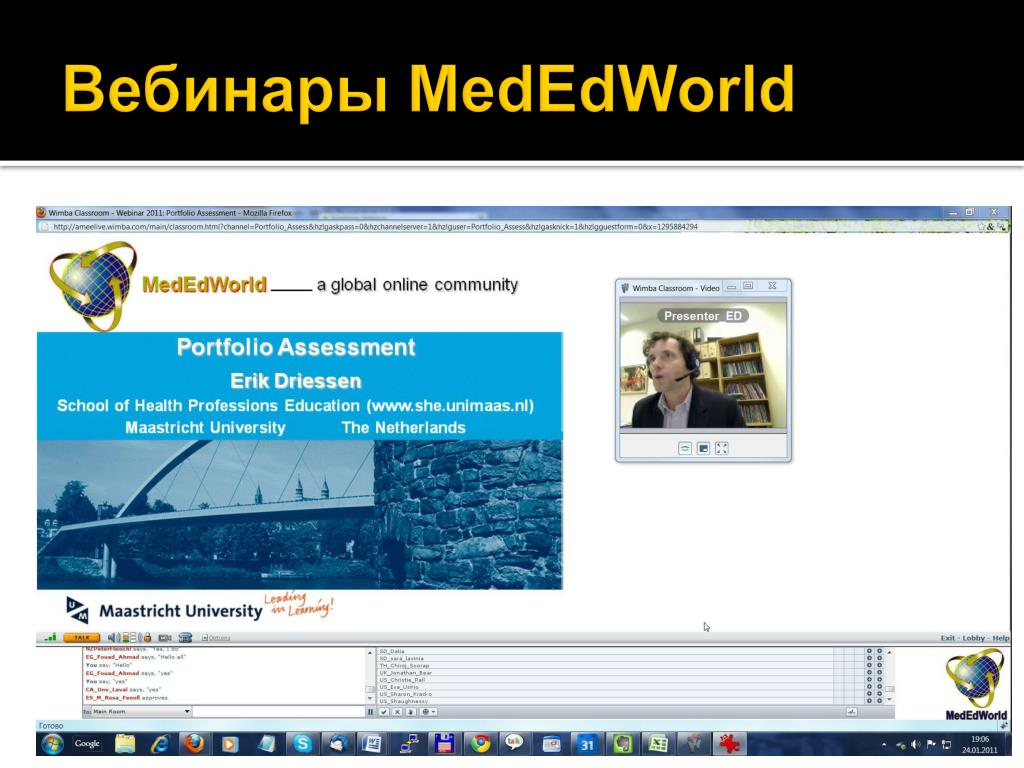
Task: Open Google Chrome from taskbar
Action: [x=481, y=744]
